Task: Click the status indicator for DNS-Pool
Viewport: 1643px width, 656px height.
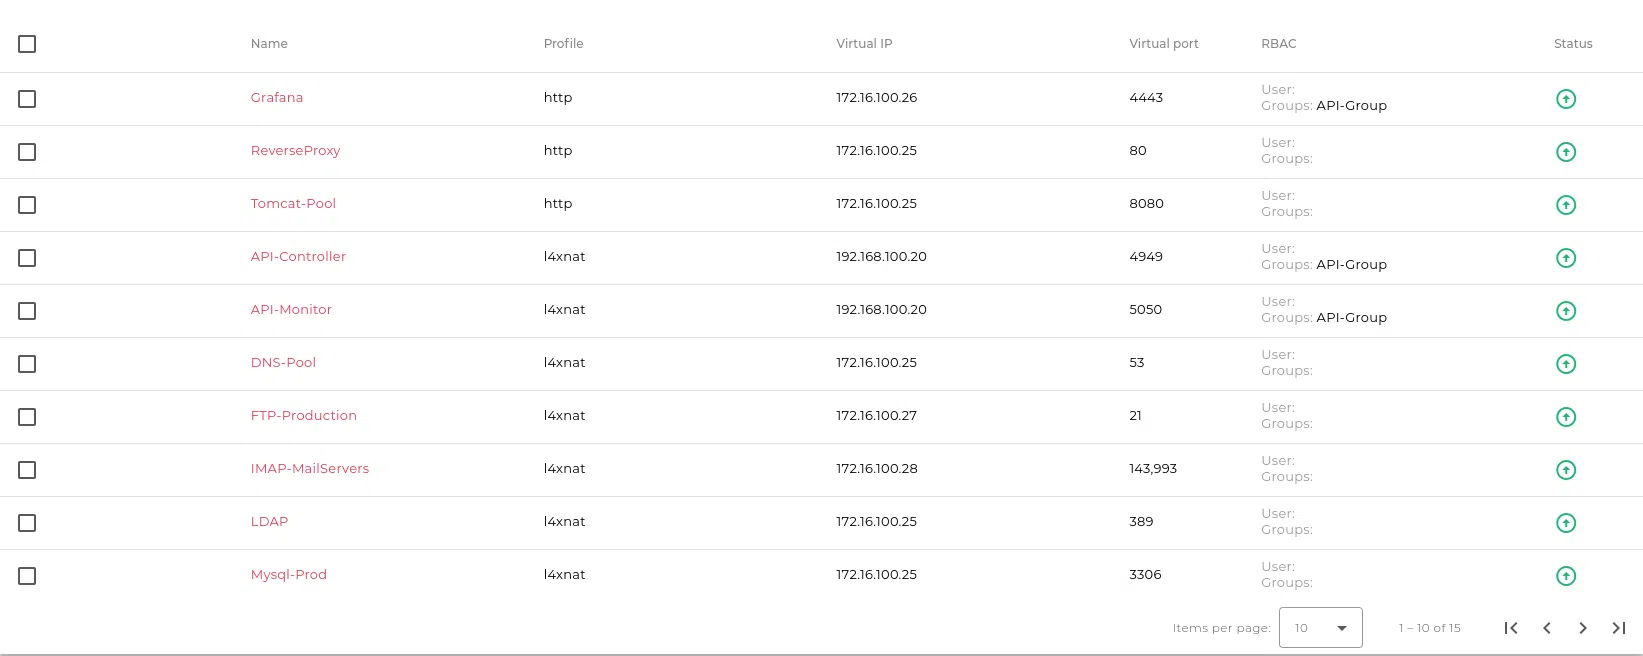Action: (x=1566, y=364)
